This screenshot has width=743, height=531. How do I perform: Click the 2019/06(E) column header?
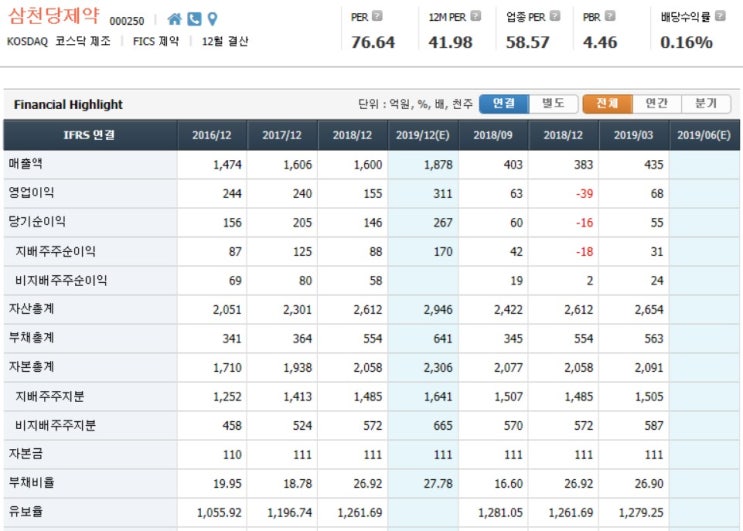[704, 135]
